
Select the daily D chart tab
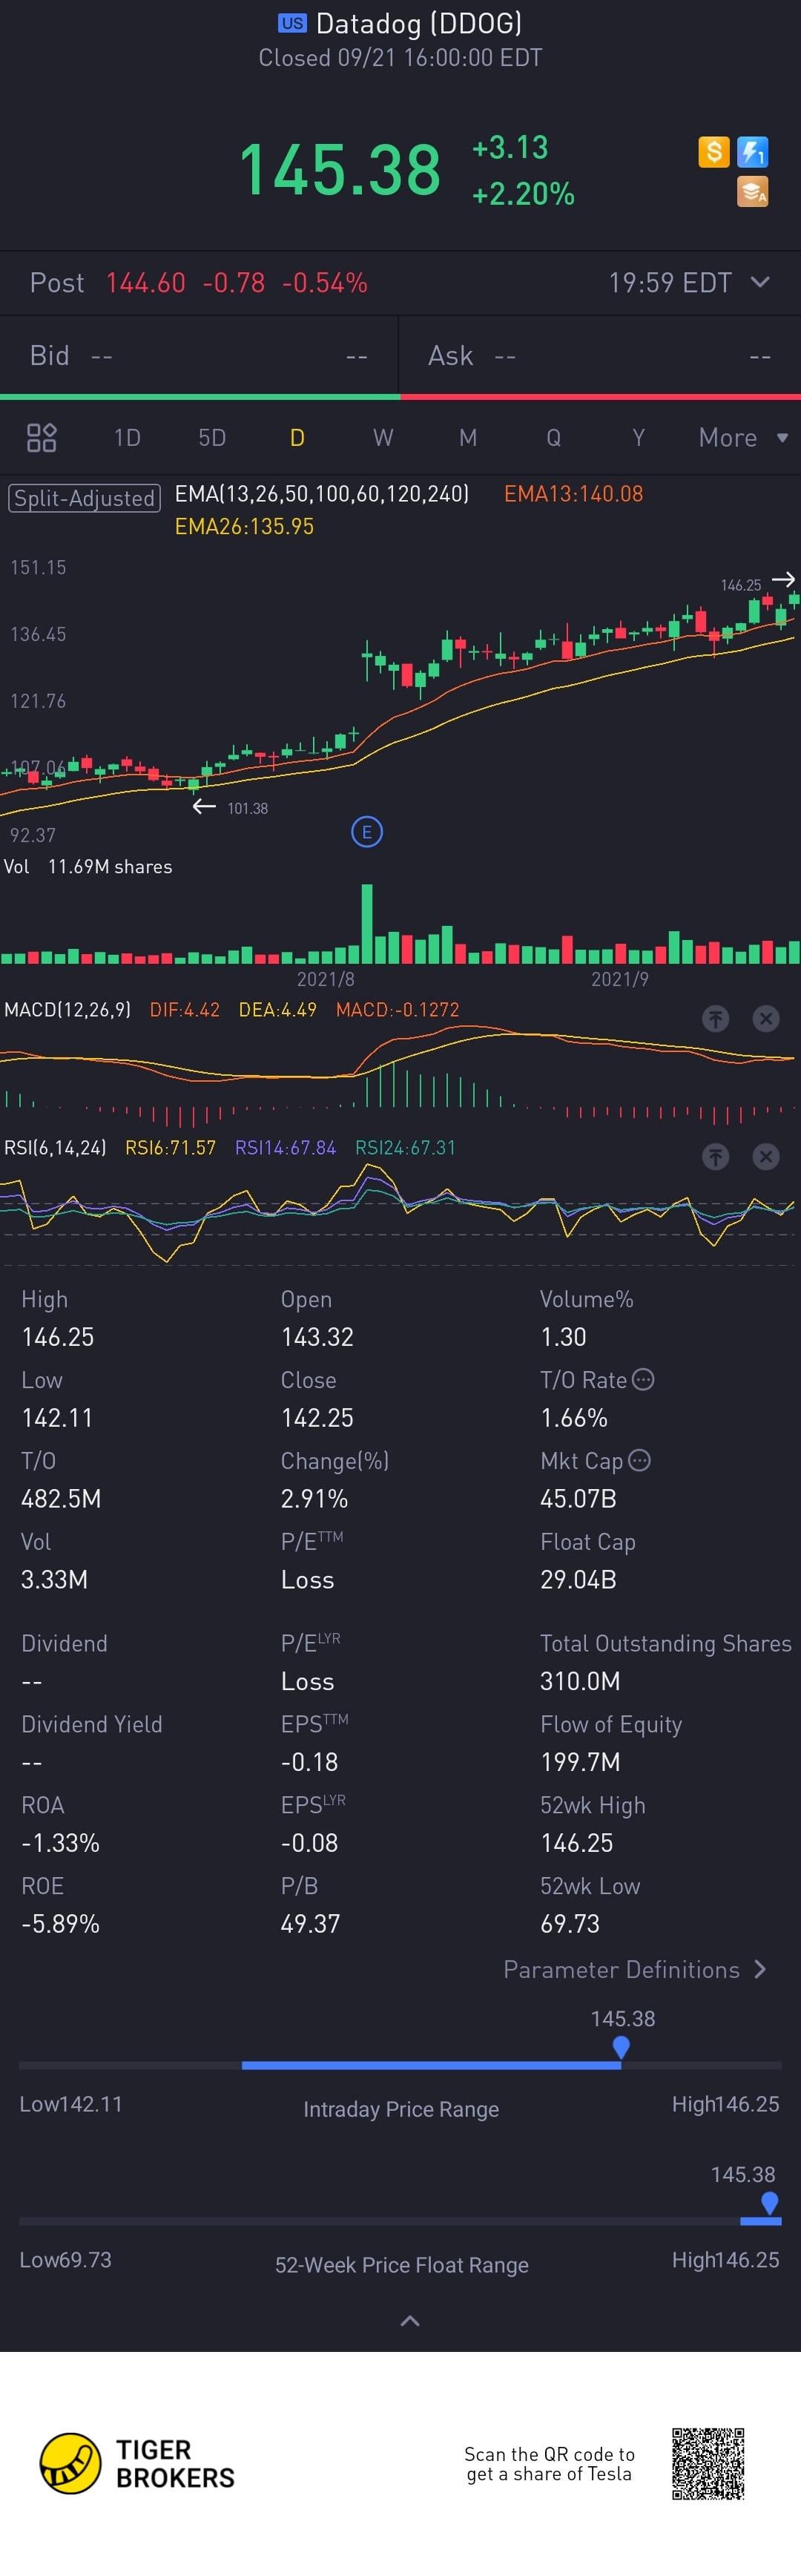(297, 438)
